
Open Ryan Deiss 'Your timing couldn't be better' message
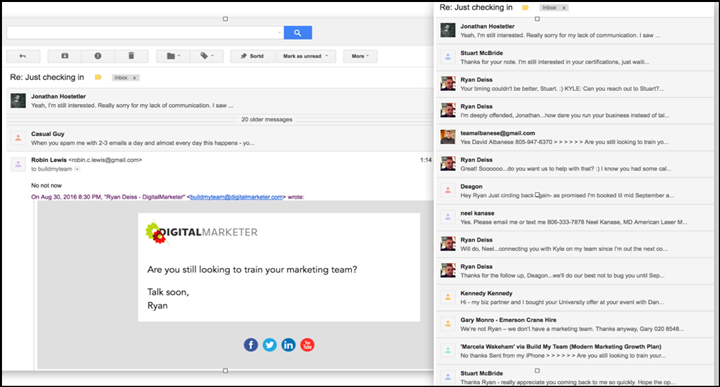pos(575,84)
